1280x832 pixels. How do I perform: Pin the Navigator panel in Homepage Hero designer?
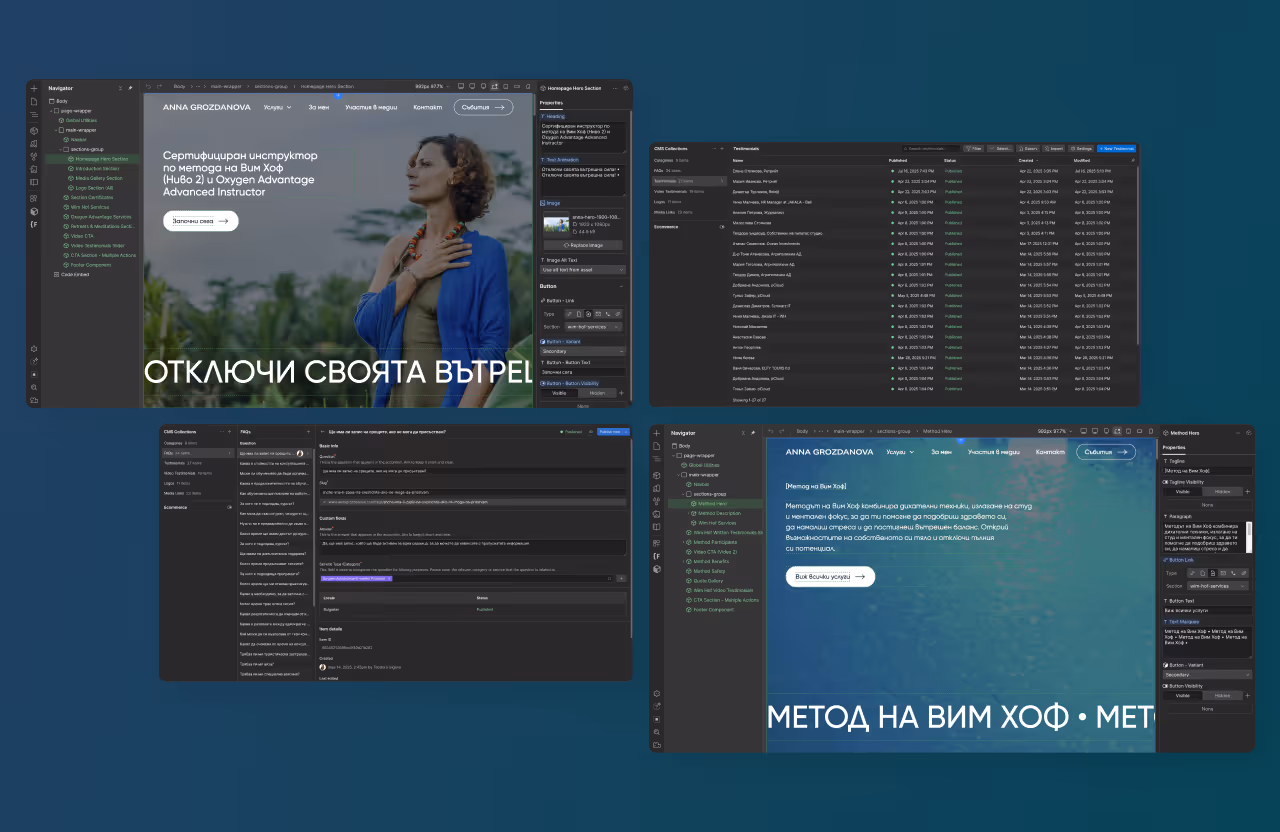[x=130, y=88]
